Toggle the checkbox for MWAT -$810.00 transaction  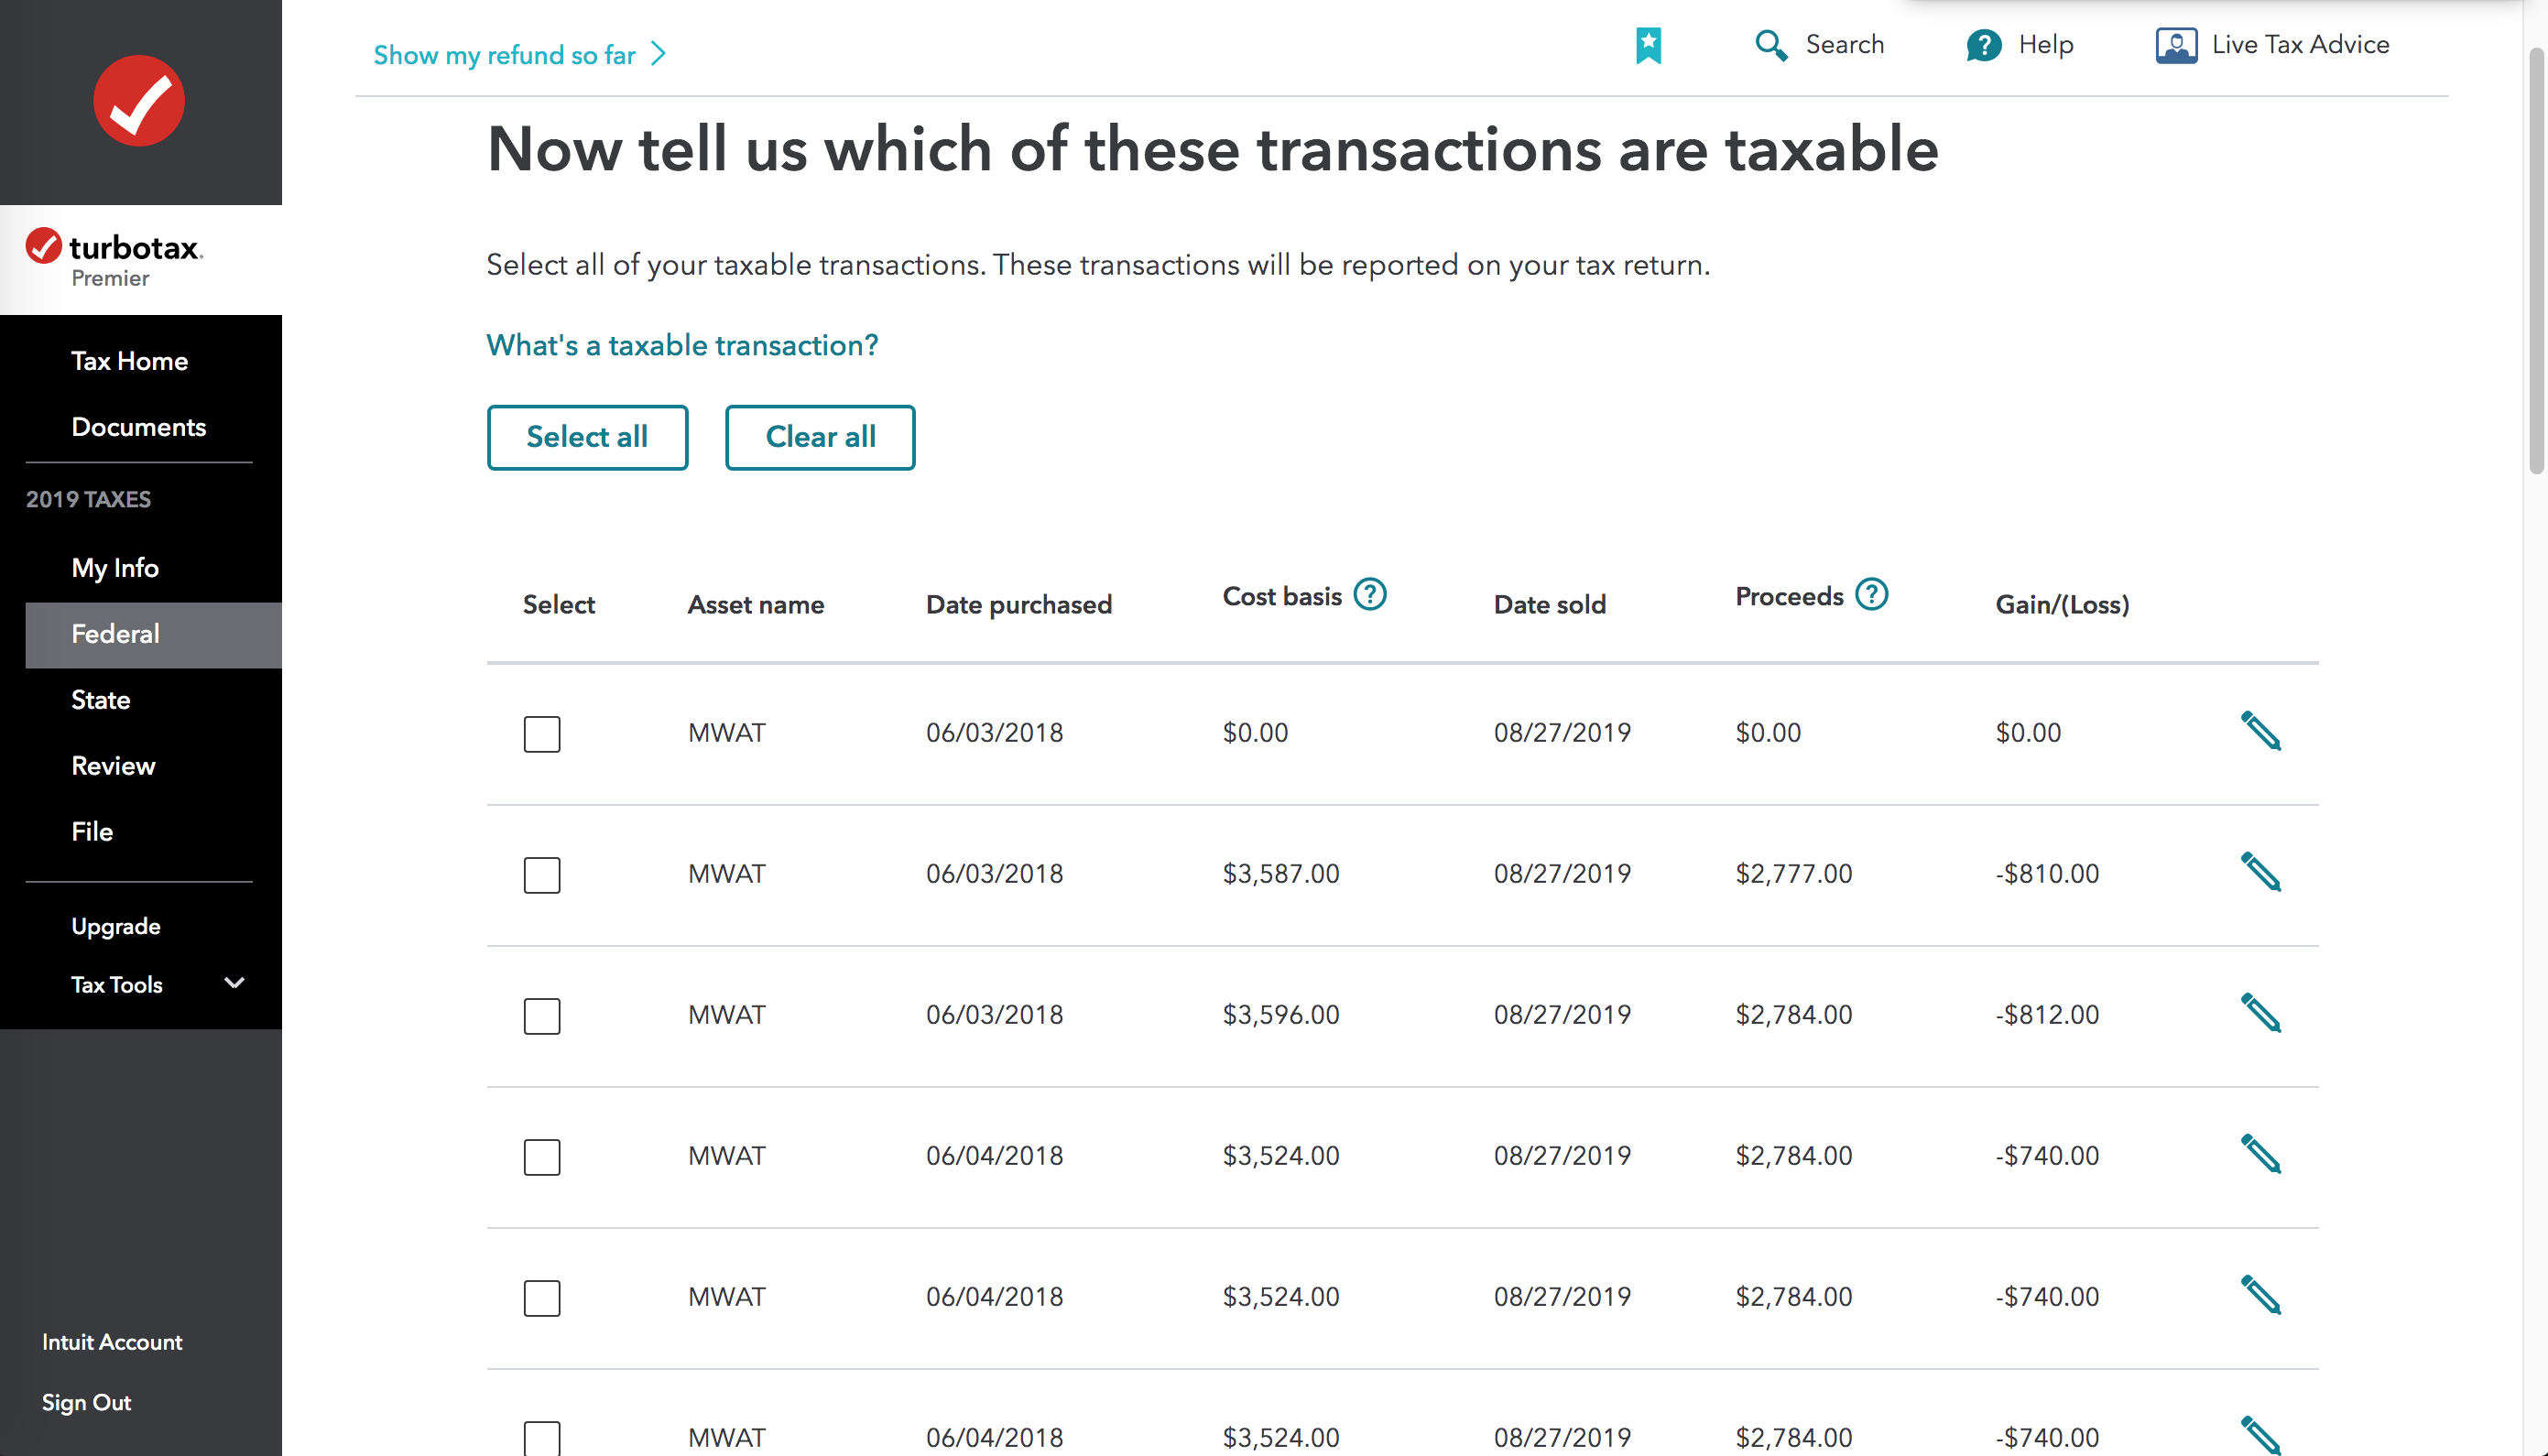(540, 874)
